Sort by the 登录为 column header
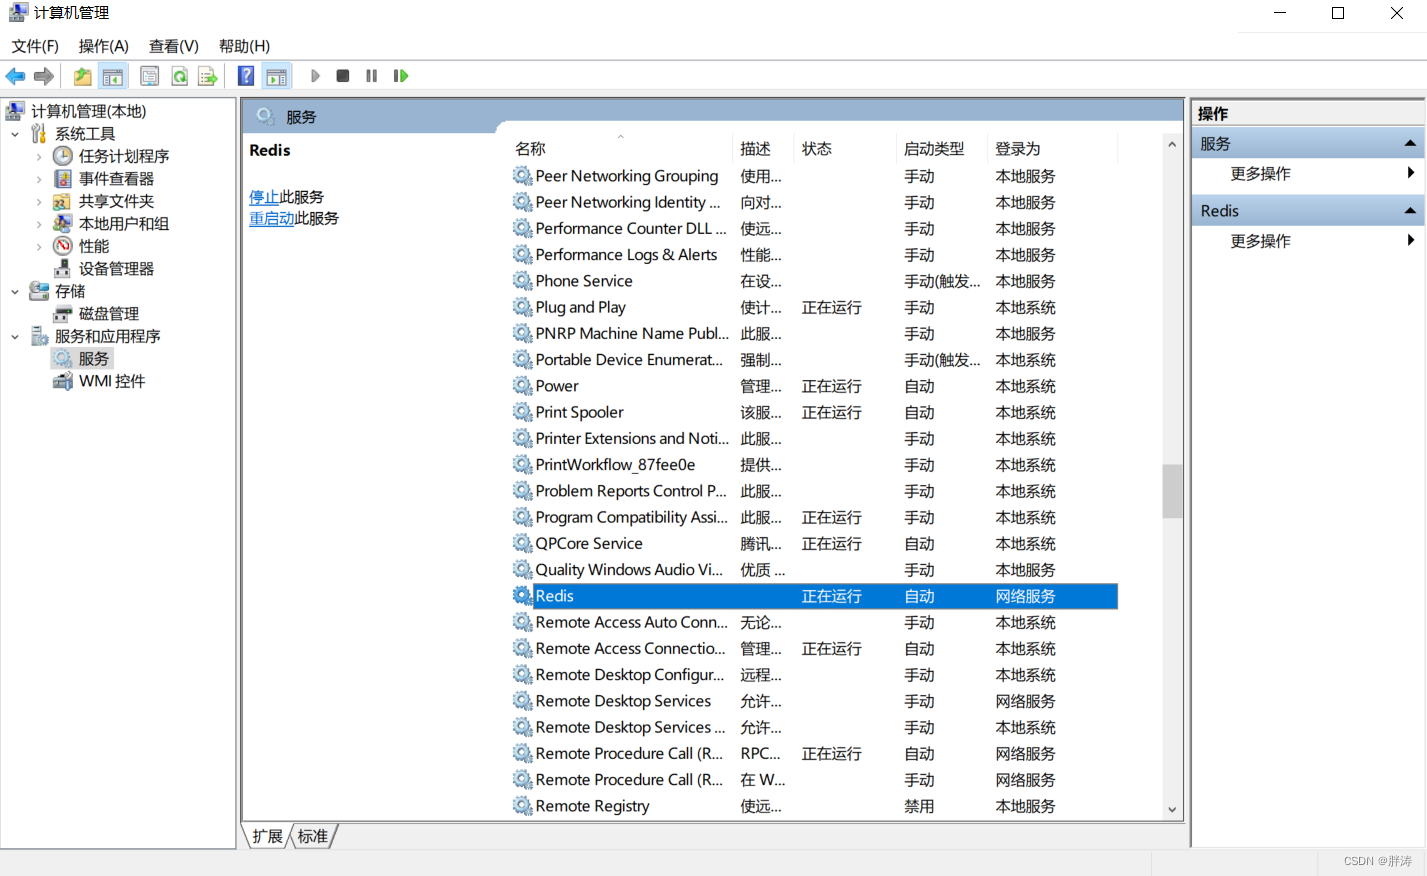 pyautogui.click(x=1052, y=148)
